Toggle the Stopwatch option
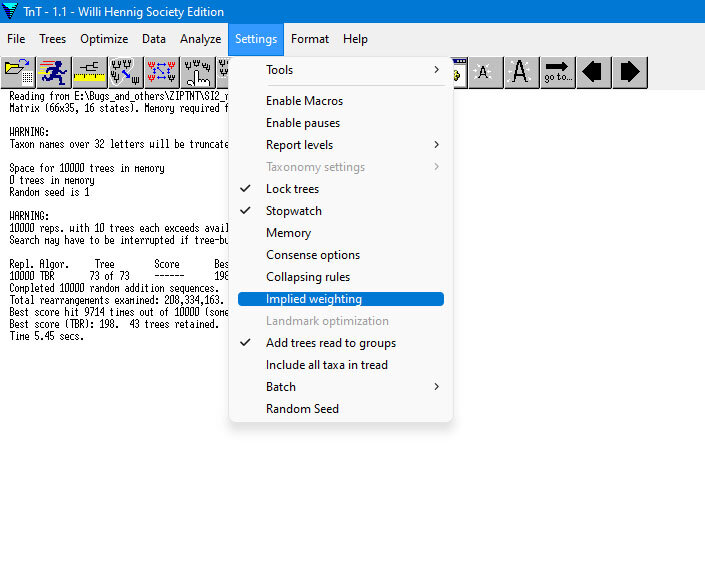This screenshot has height=566, width=705. (341, 211)
